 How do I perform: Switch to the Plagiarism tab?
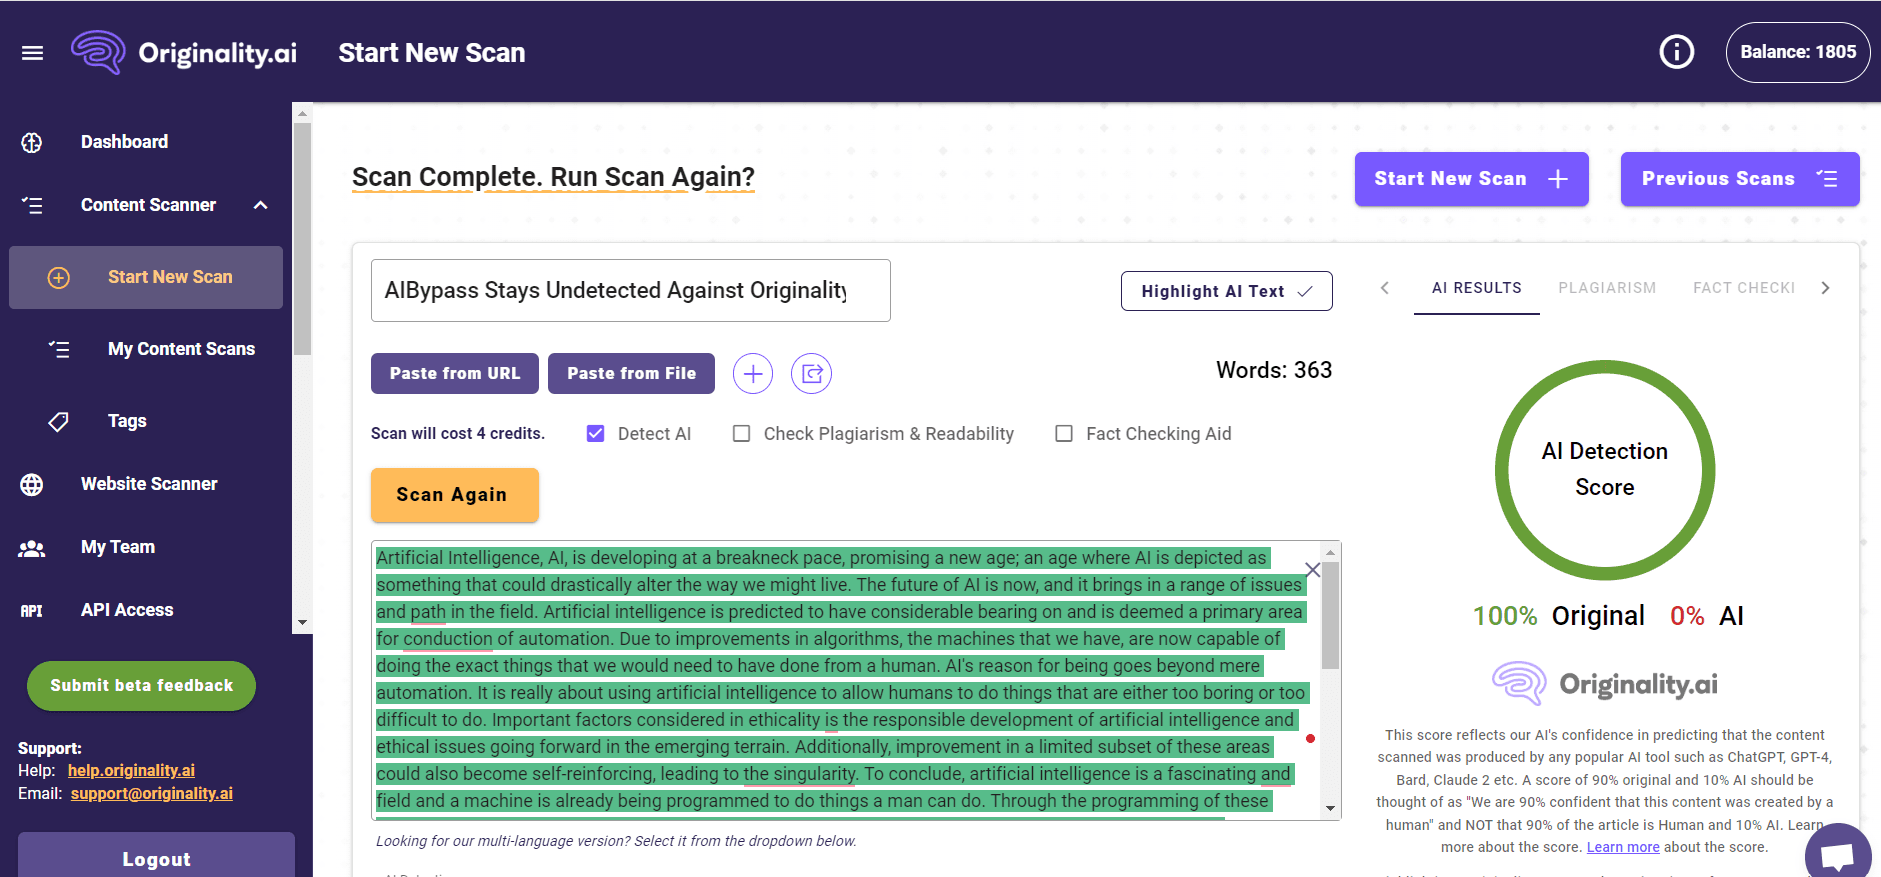pos(1606,288)
